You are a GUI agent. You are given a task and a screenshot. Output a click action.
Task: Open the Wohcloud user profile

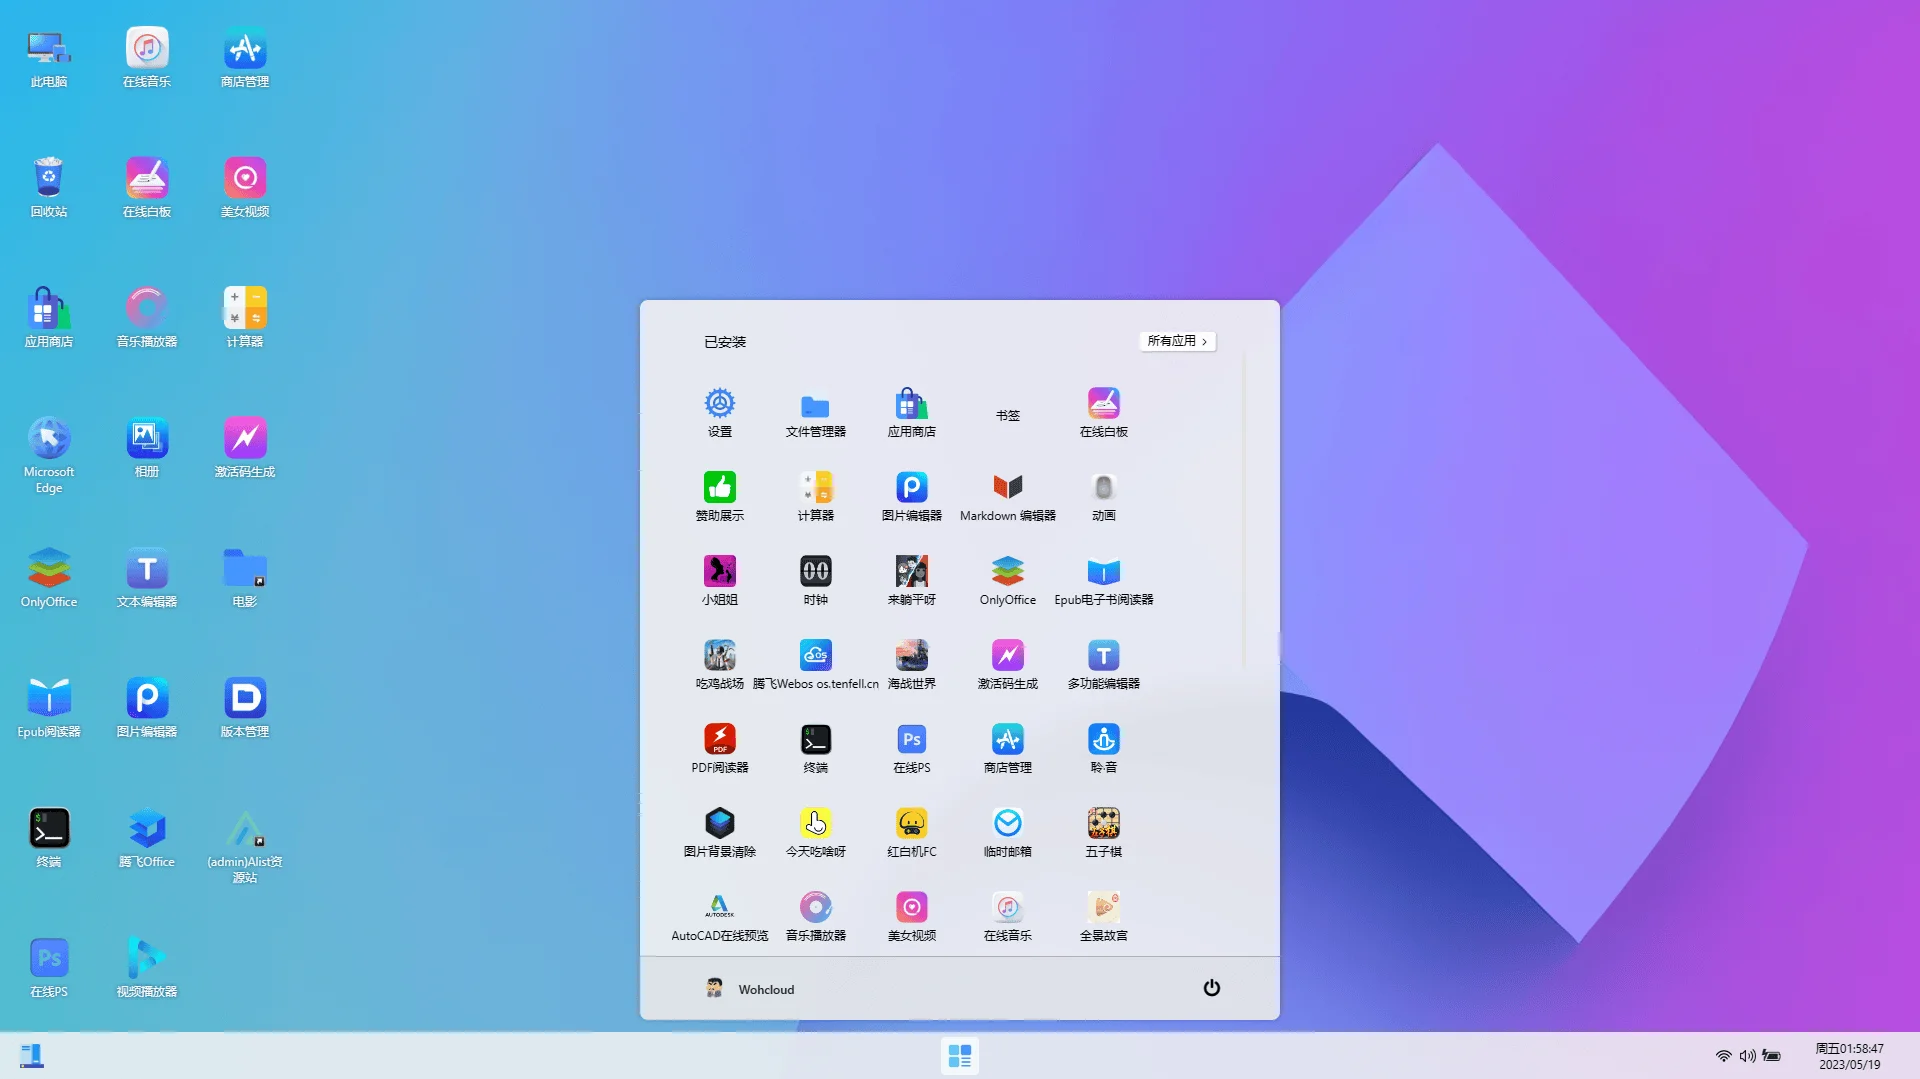[x=750, y=989]
